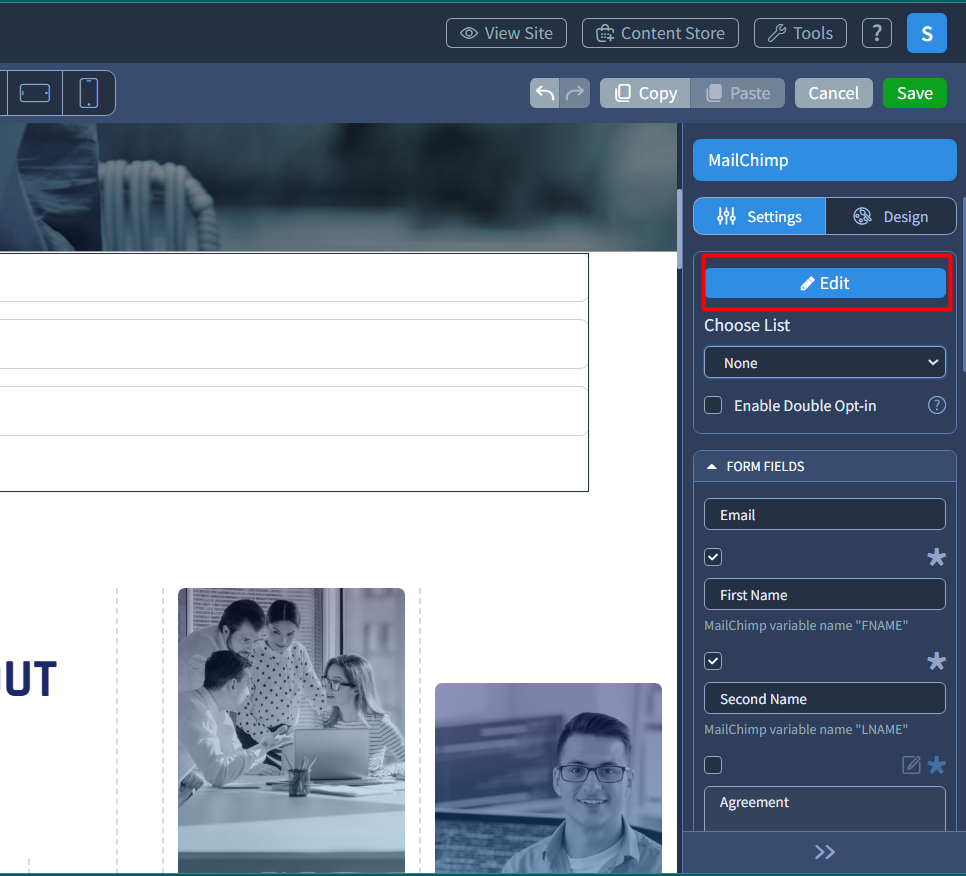Undo the last change
Image resolution: width=966 pixels, height=876 pixels.
[x=545, y=93]
